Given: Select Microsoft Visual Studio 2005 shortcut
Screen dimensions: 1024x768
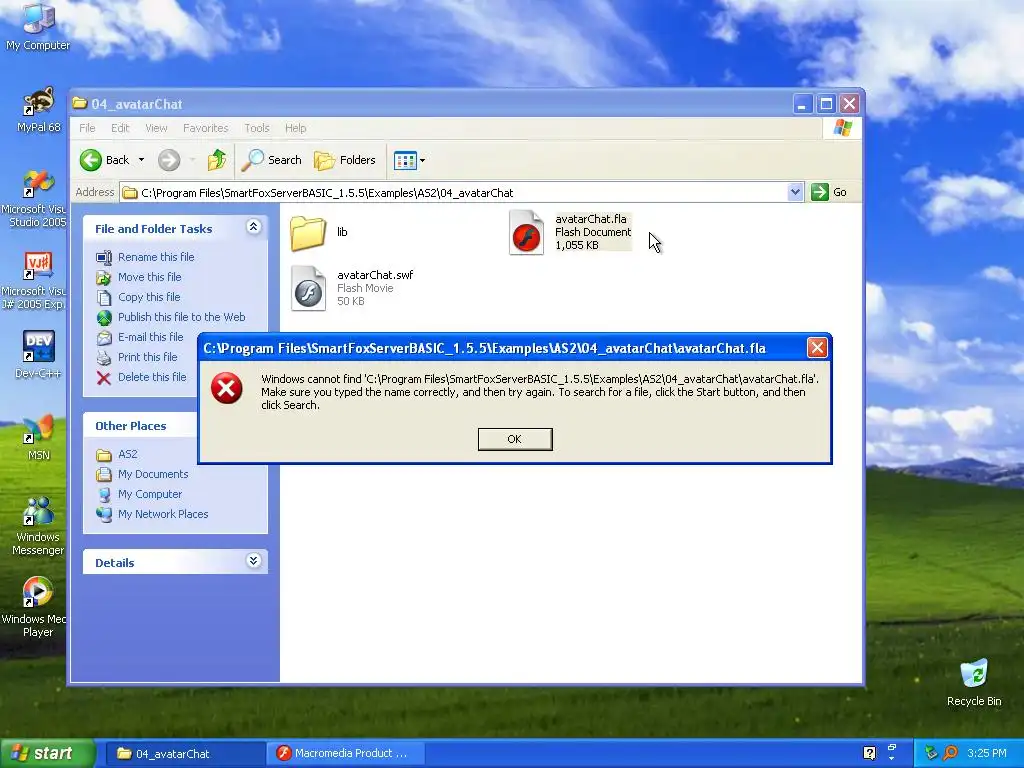Looking at the screenshot, I should point(34,198).
